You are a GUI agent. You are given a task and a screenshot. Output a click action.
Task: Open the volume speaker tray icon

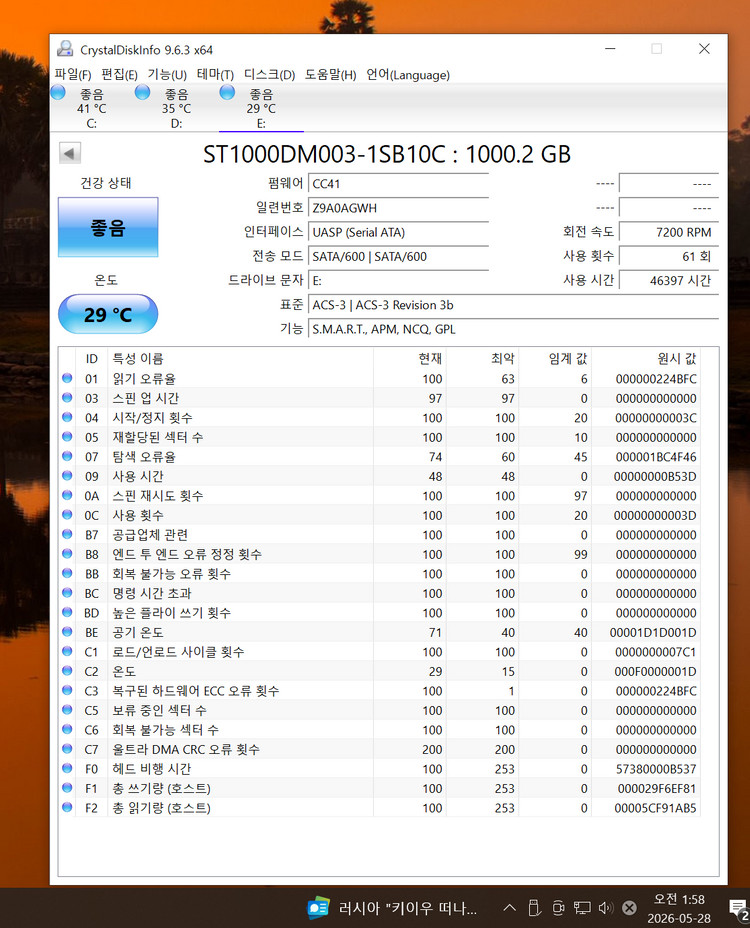coord(606,908)
